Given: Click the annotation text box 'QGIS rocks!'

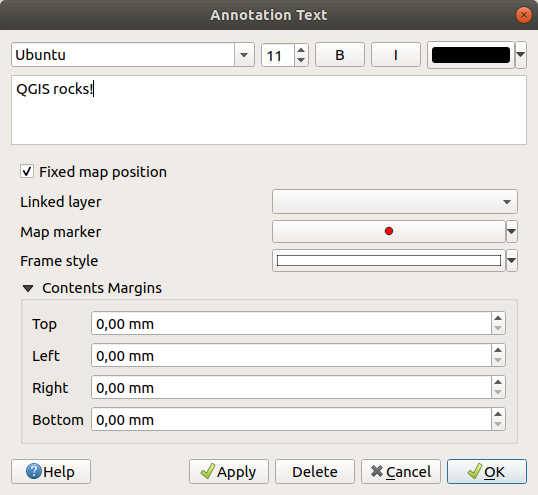Looking at the screenshot, I should pos(269,110).
